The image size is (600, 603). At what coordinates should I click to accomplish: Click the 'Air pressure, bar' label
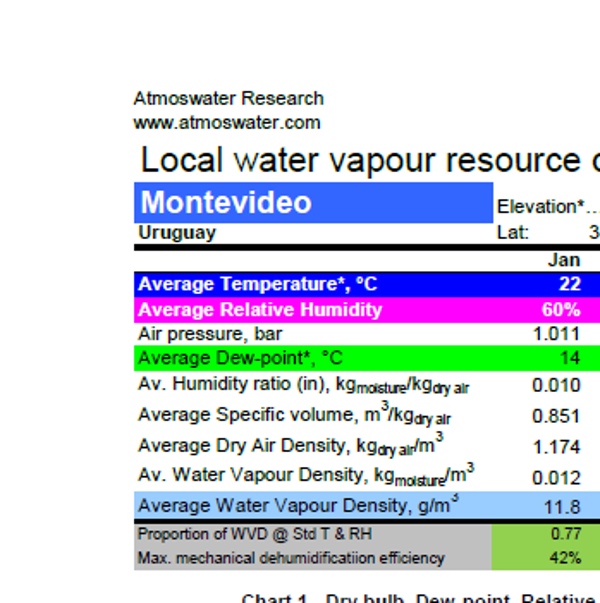click(210, 334)
